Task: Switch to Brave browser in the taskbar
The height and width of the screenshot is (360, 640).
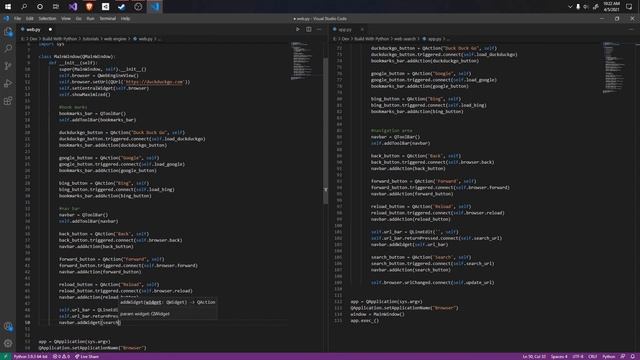Action: [89, 7]
